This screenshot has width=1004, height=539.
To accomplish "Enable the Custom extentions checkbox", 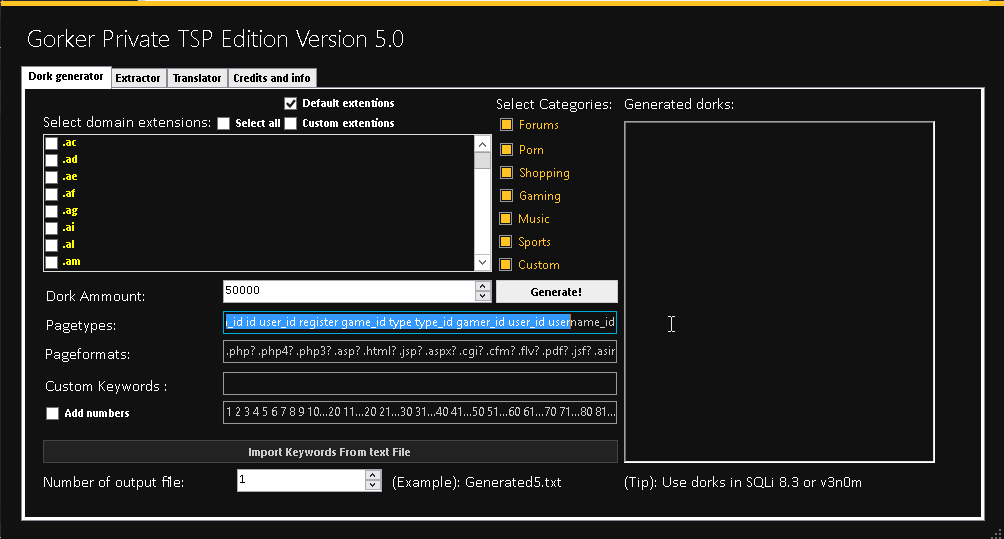I will tap(291, 124).
